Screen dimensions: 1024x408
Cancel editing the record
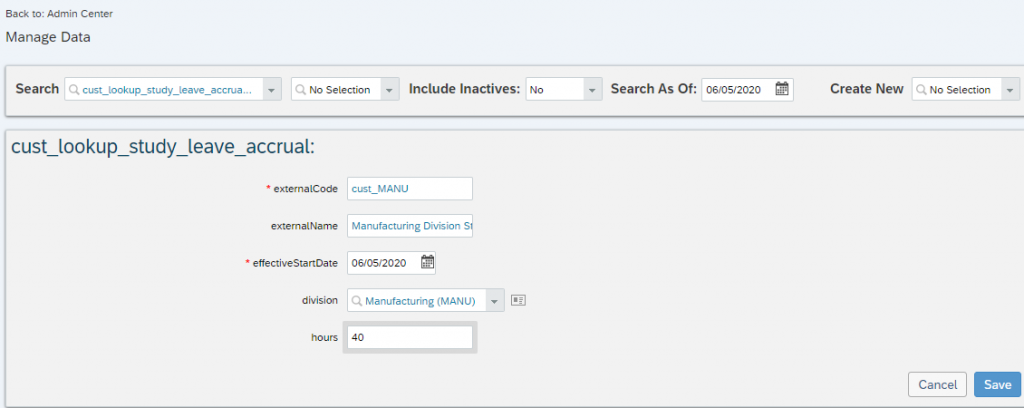pyautogui.click(x=937, y=384)
